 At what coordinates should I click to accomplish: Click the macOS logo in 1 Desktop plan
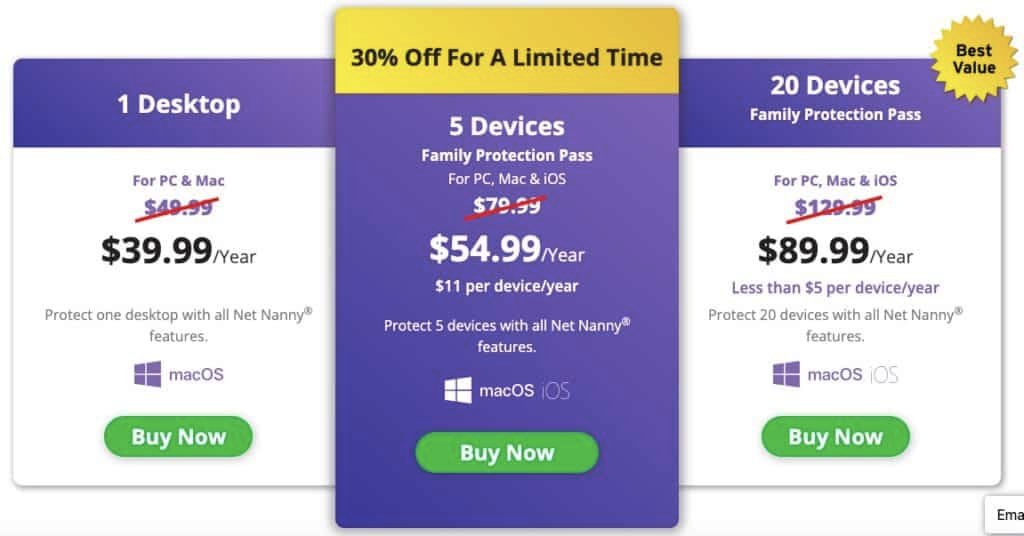pos(195,375)
